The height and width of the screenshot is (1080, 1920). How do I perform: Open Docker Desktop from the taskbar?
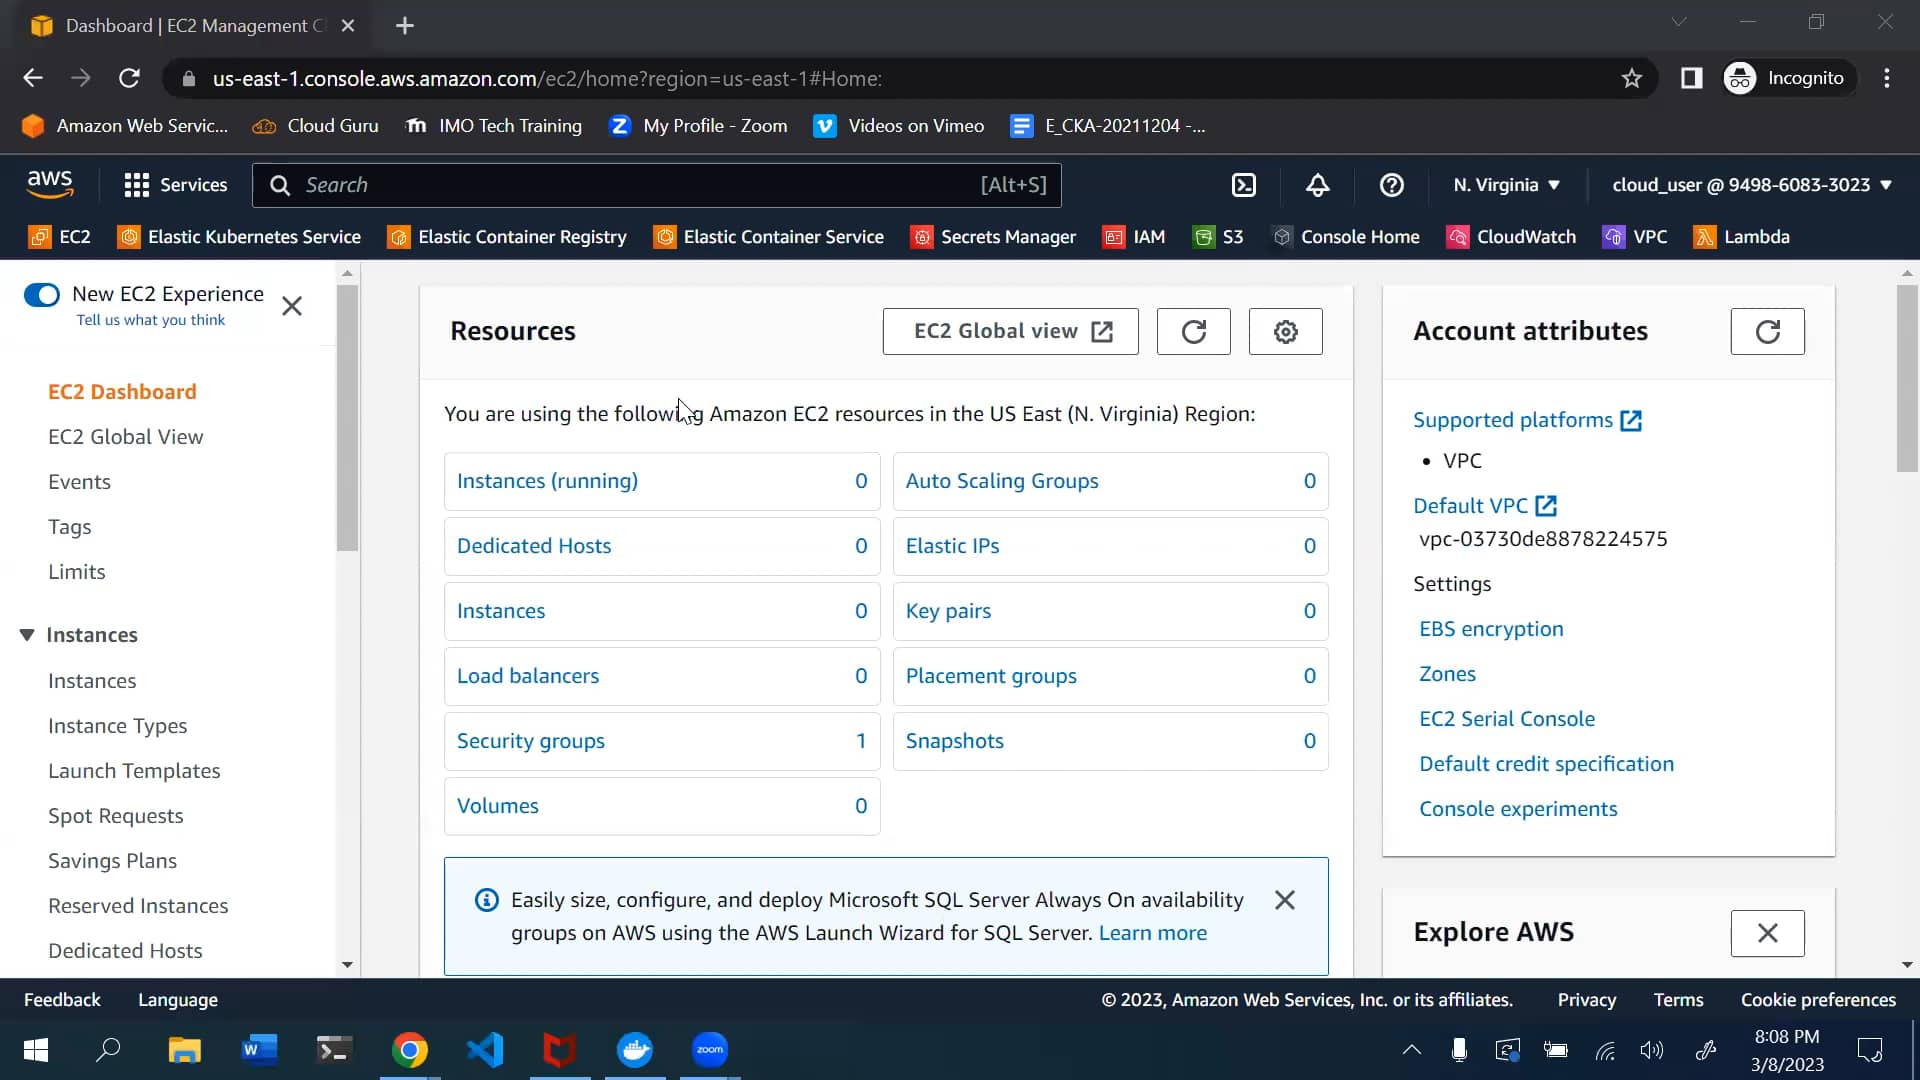tap(635, 1050)
